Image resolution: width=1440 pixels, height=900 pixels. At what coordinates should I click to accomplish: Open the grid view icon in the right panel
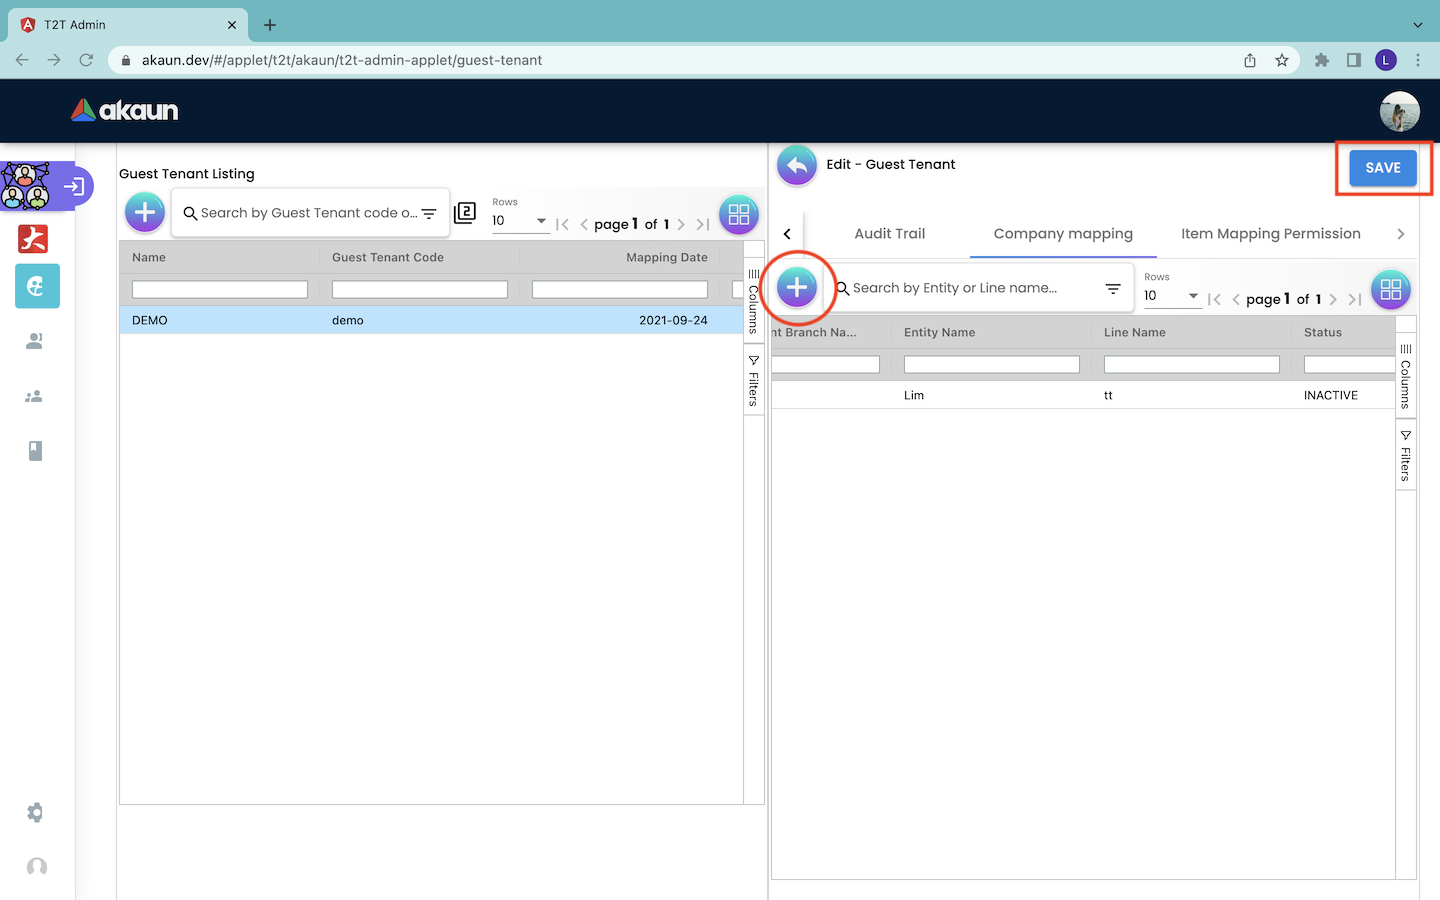click(1390, 290)
